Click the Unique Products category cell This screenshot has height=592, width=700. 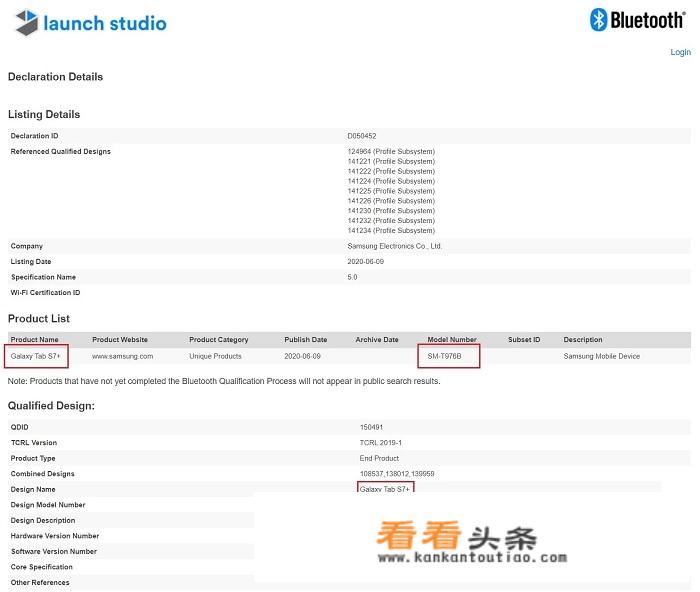click(x=215, y=356)
